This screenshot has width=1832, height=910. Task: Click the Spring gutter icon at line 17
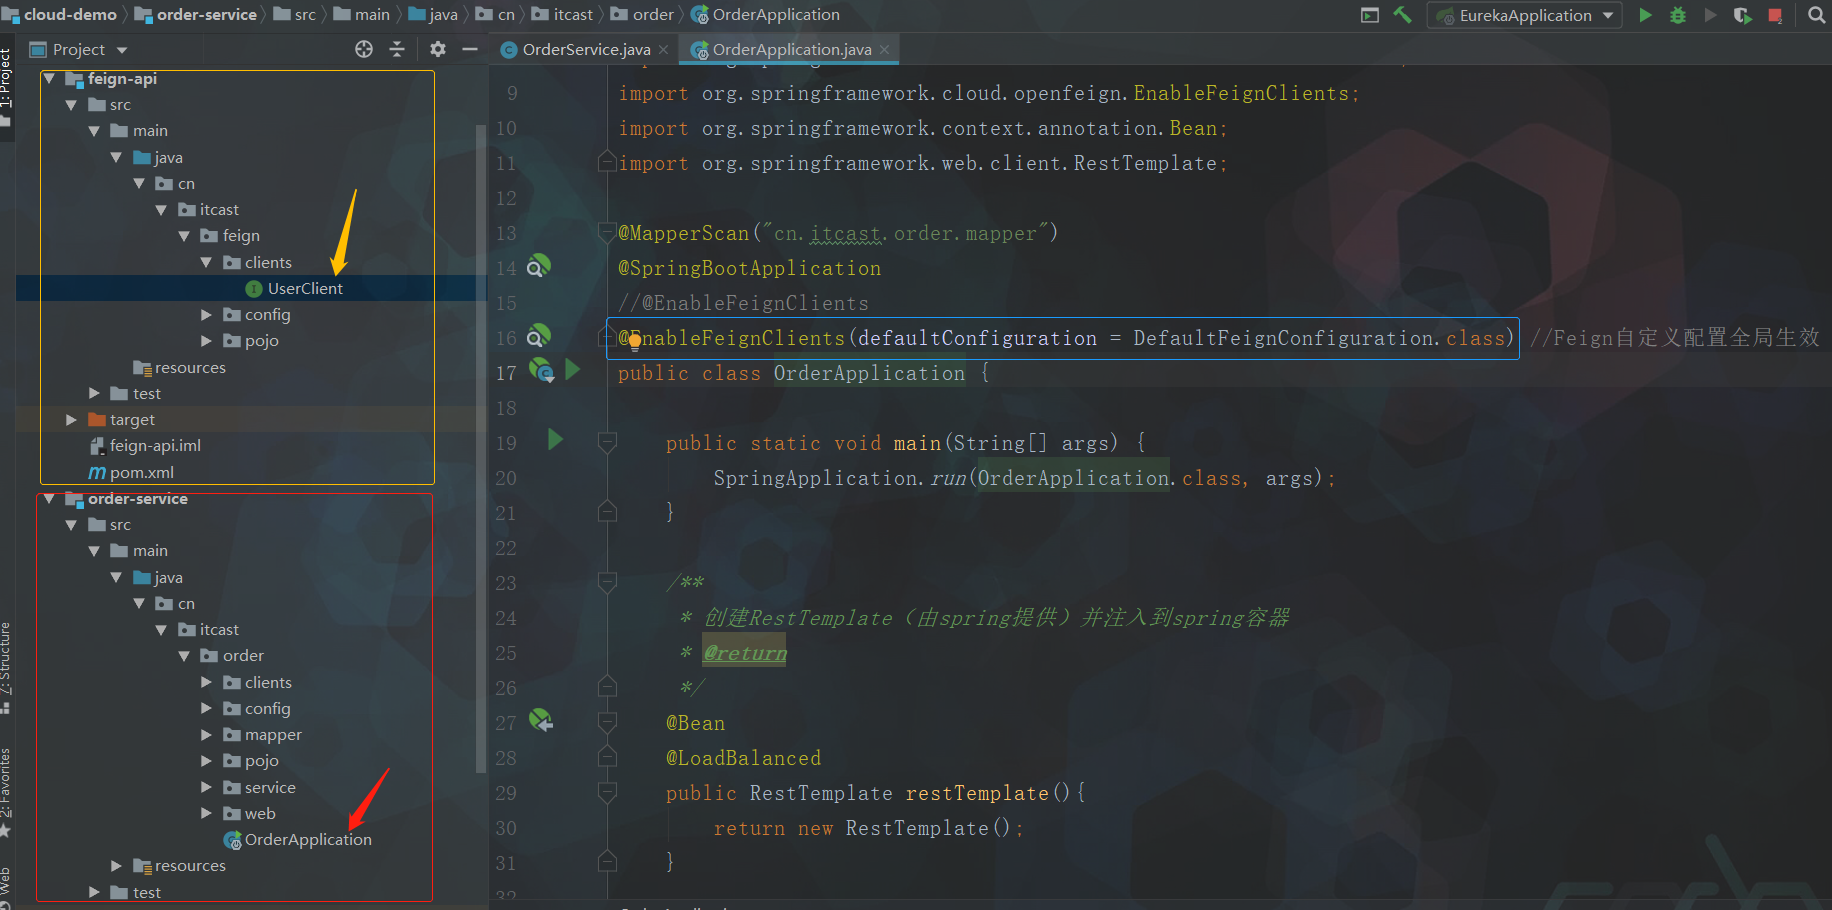pos(541,371)
